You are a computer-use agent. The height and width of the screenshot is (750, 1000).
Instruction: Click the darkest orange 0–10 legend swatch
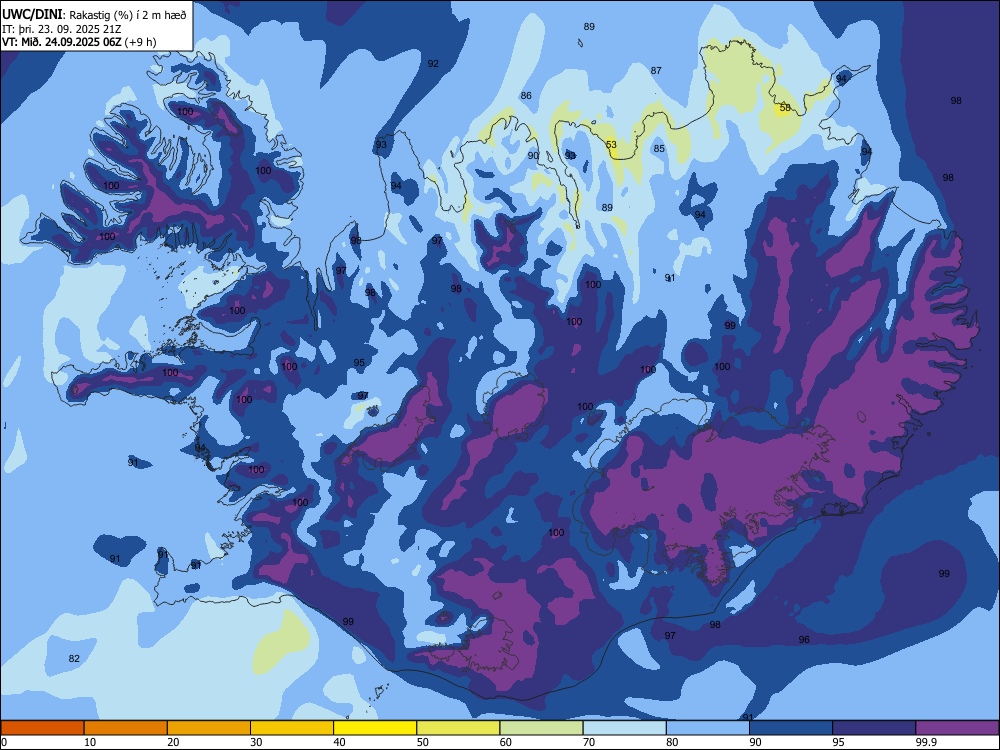(42, 728)
